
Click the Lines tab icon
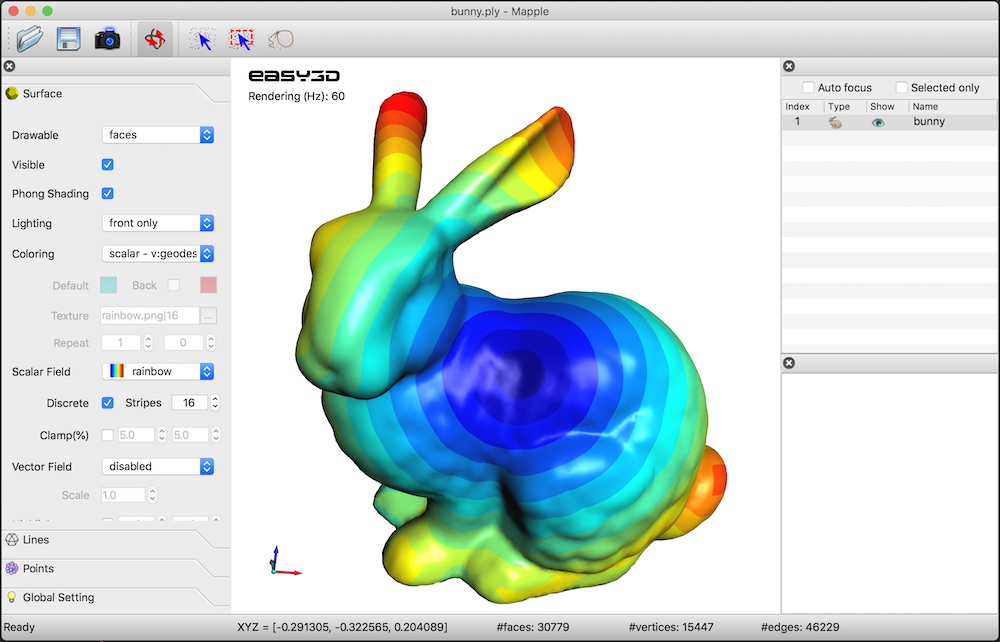tap(11, 540)
